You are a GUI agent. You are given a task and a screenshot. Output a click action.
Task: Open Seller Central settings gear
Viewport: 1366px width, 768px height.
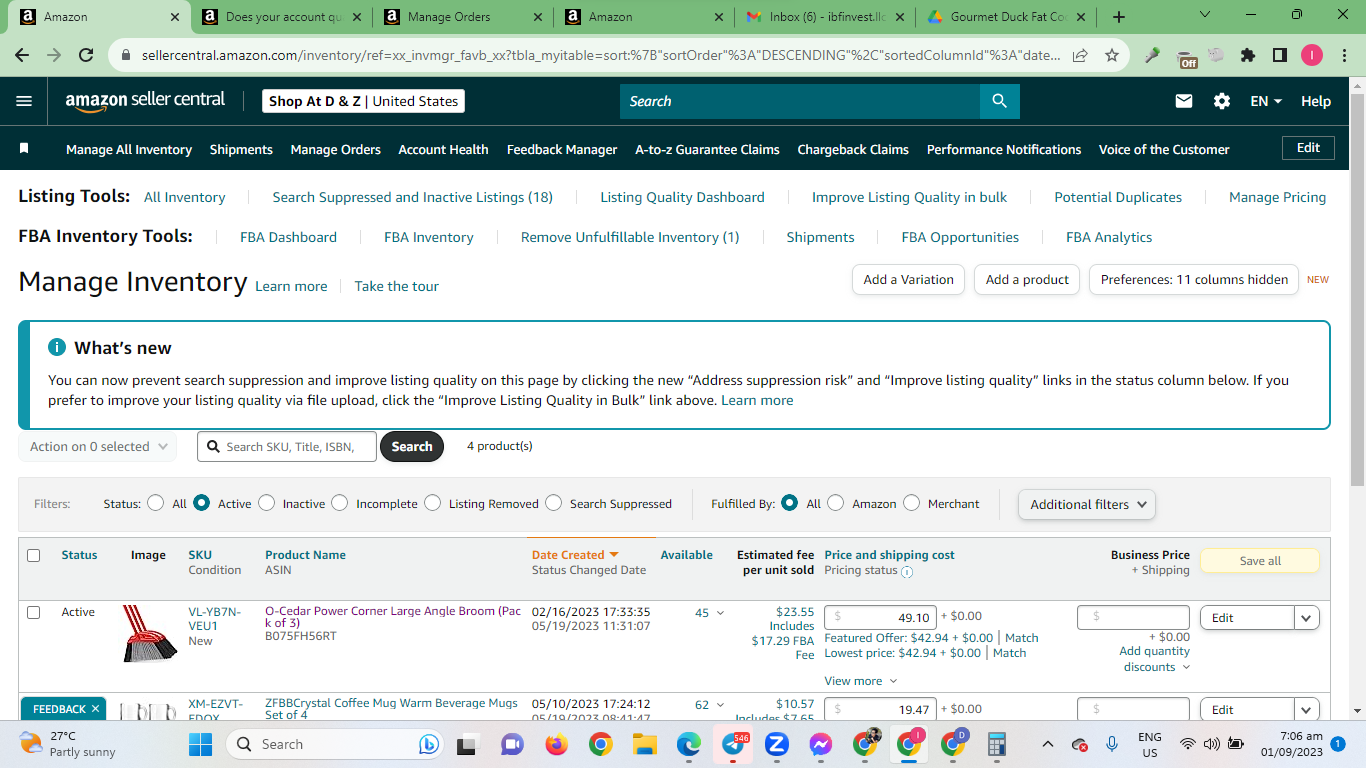pos(1222,101)
